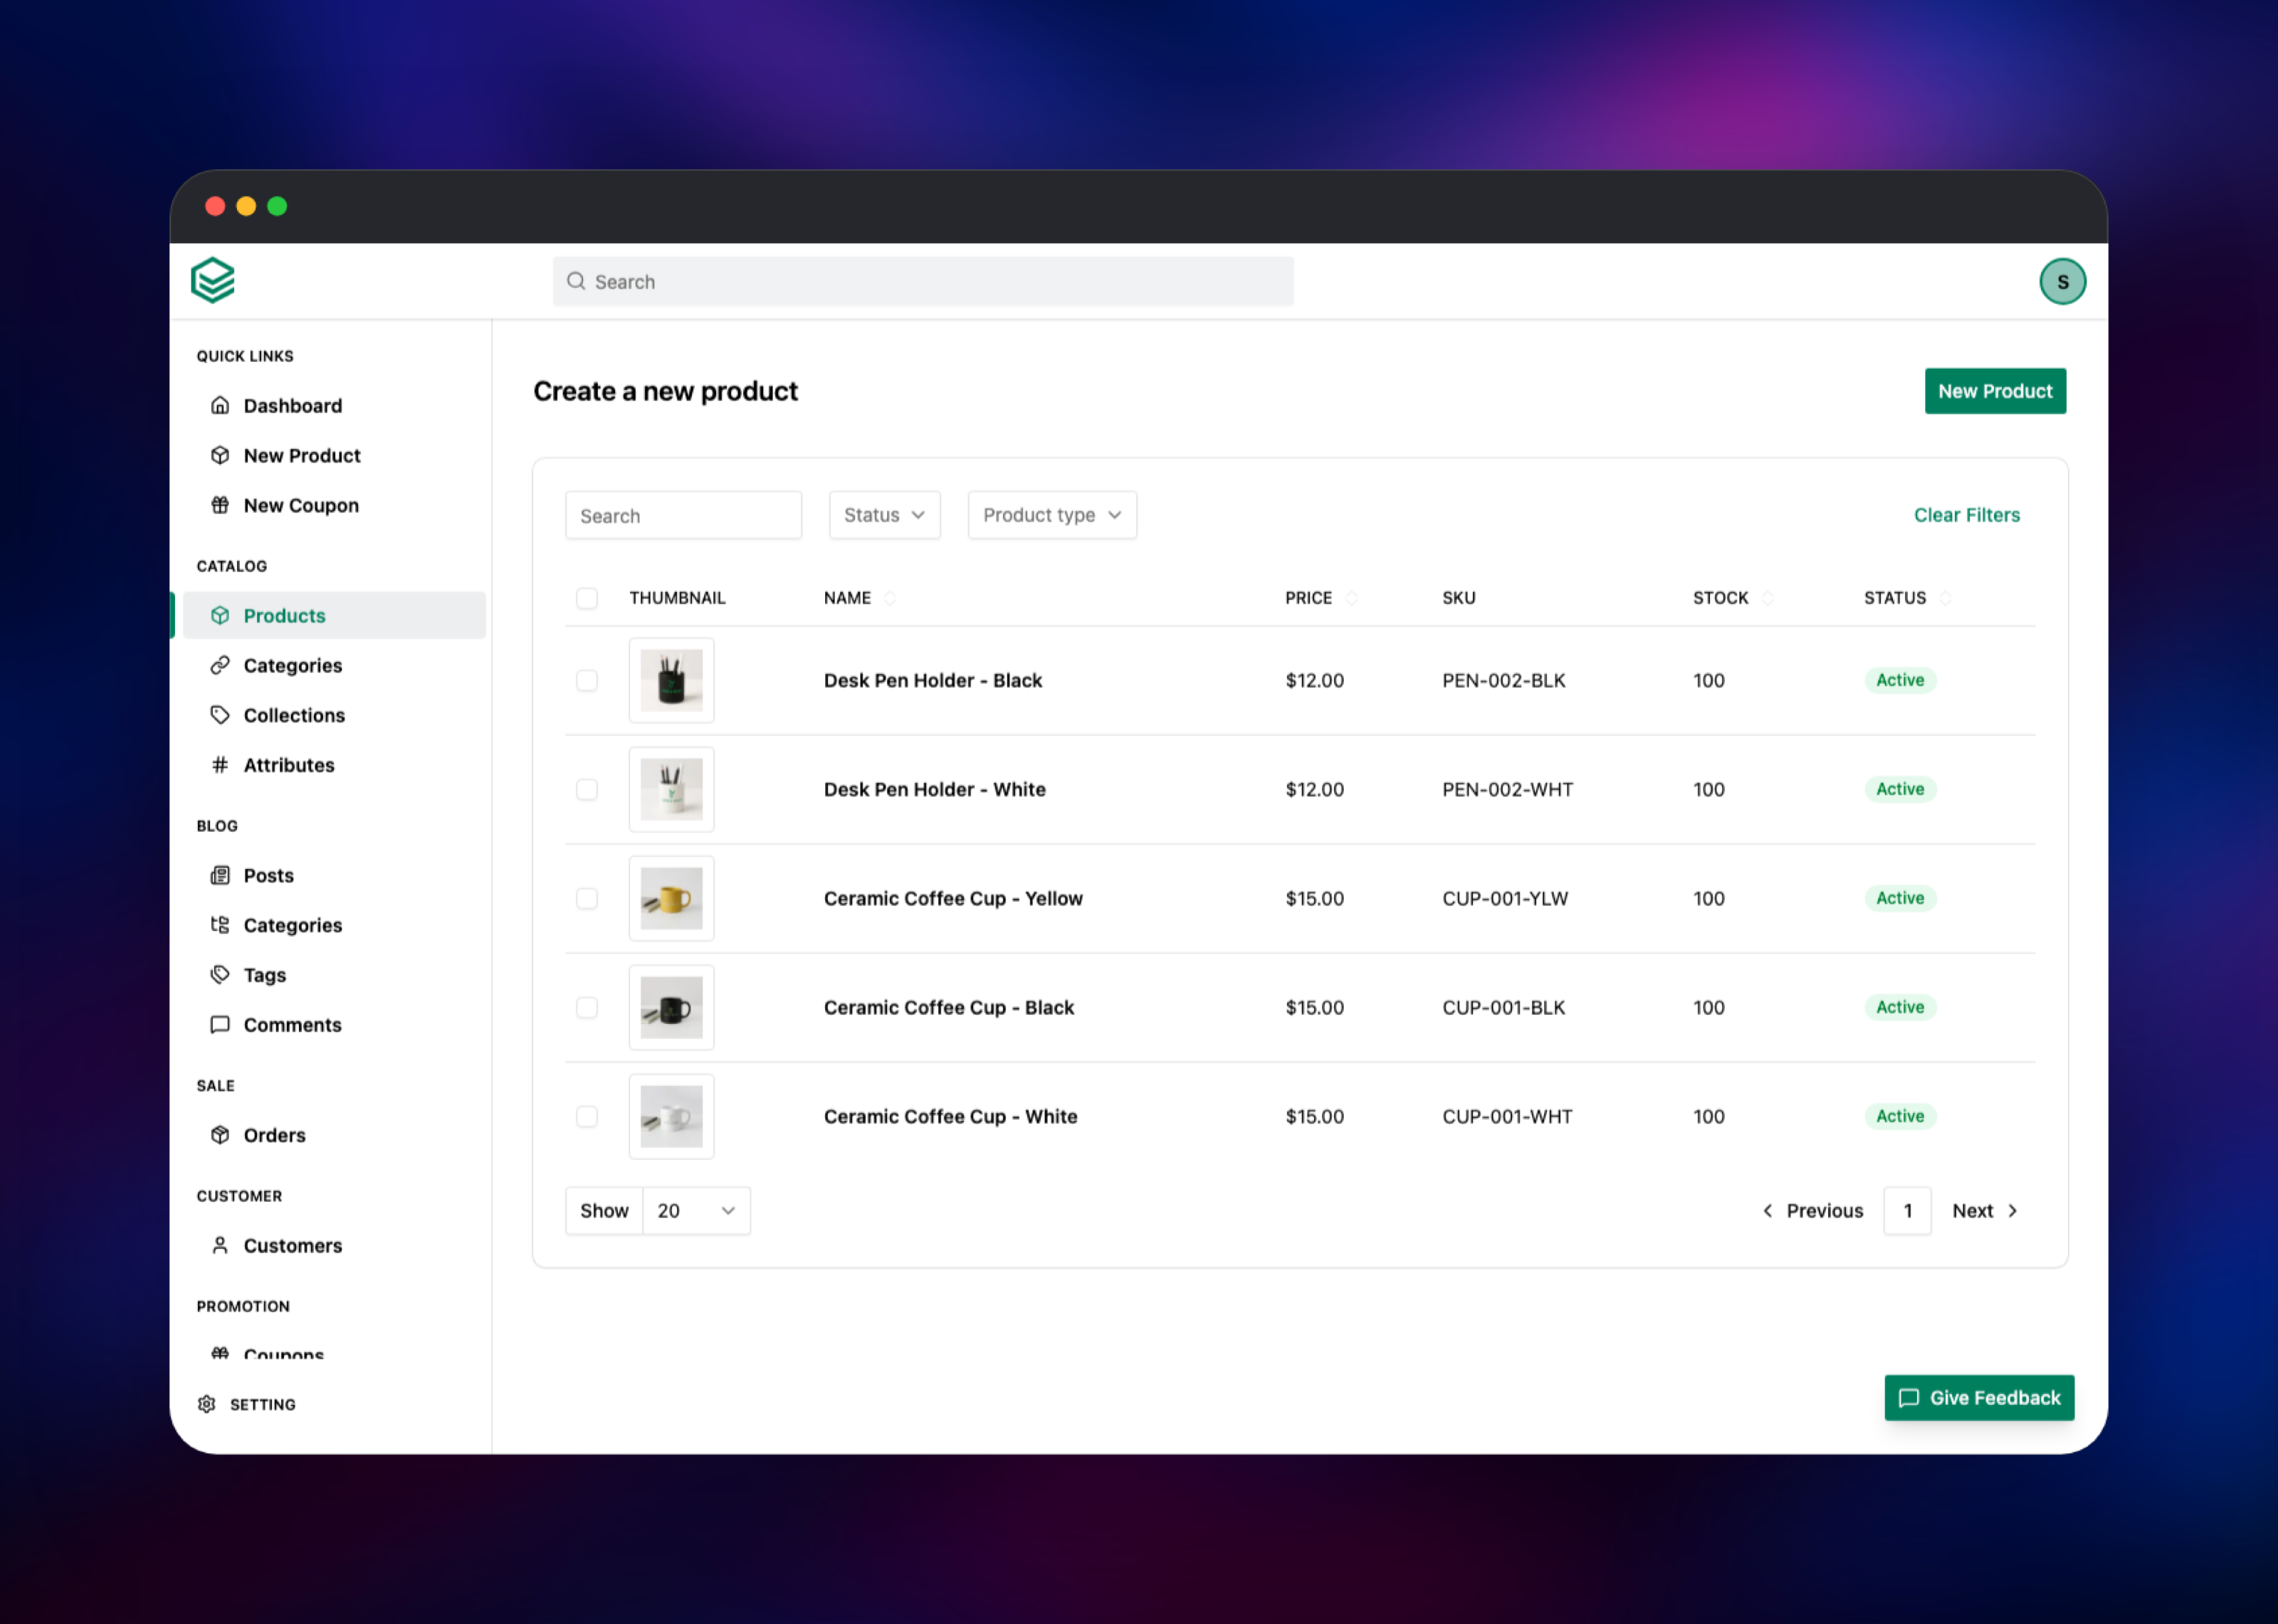The image size is (2278, 1624).
Task: Open Posts in blog menu
Action: 268,875
